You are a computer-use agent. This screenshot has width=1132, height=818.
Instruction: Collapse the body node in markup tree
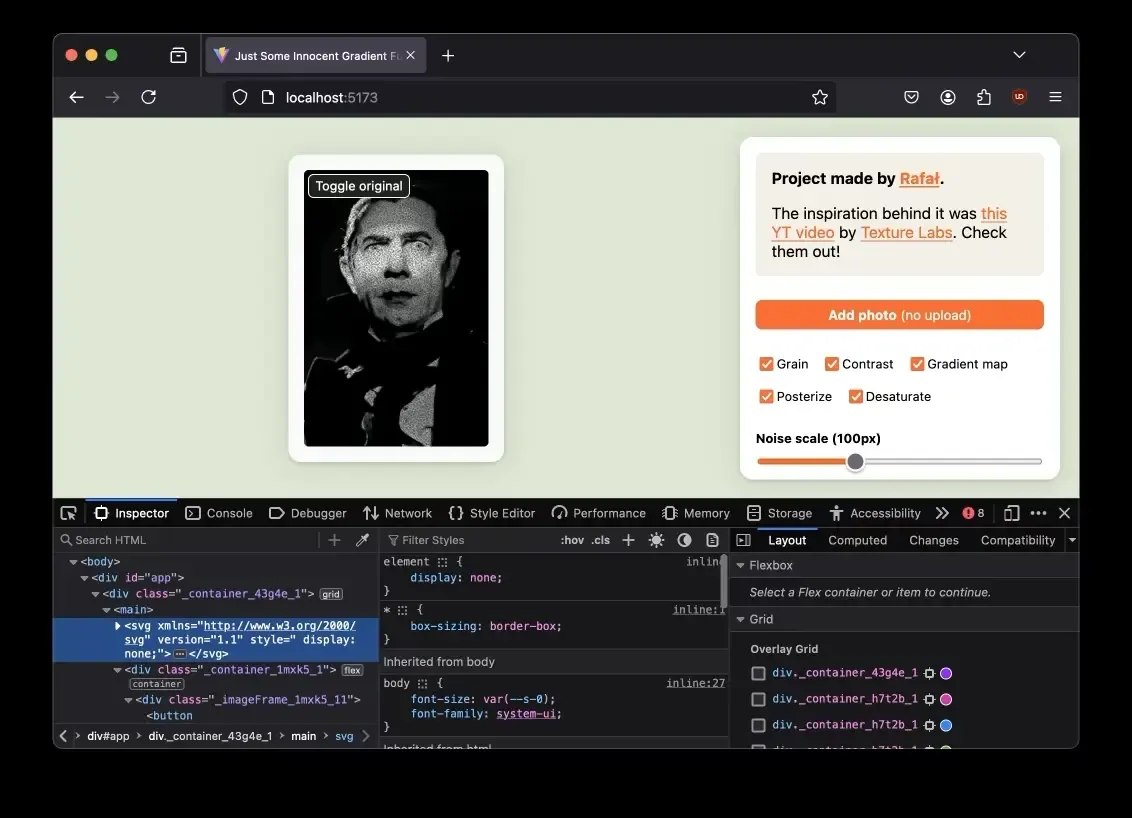click(73, 562)
